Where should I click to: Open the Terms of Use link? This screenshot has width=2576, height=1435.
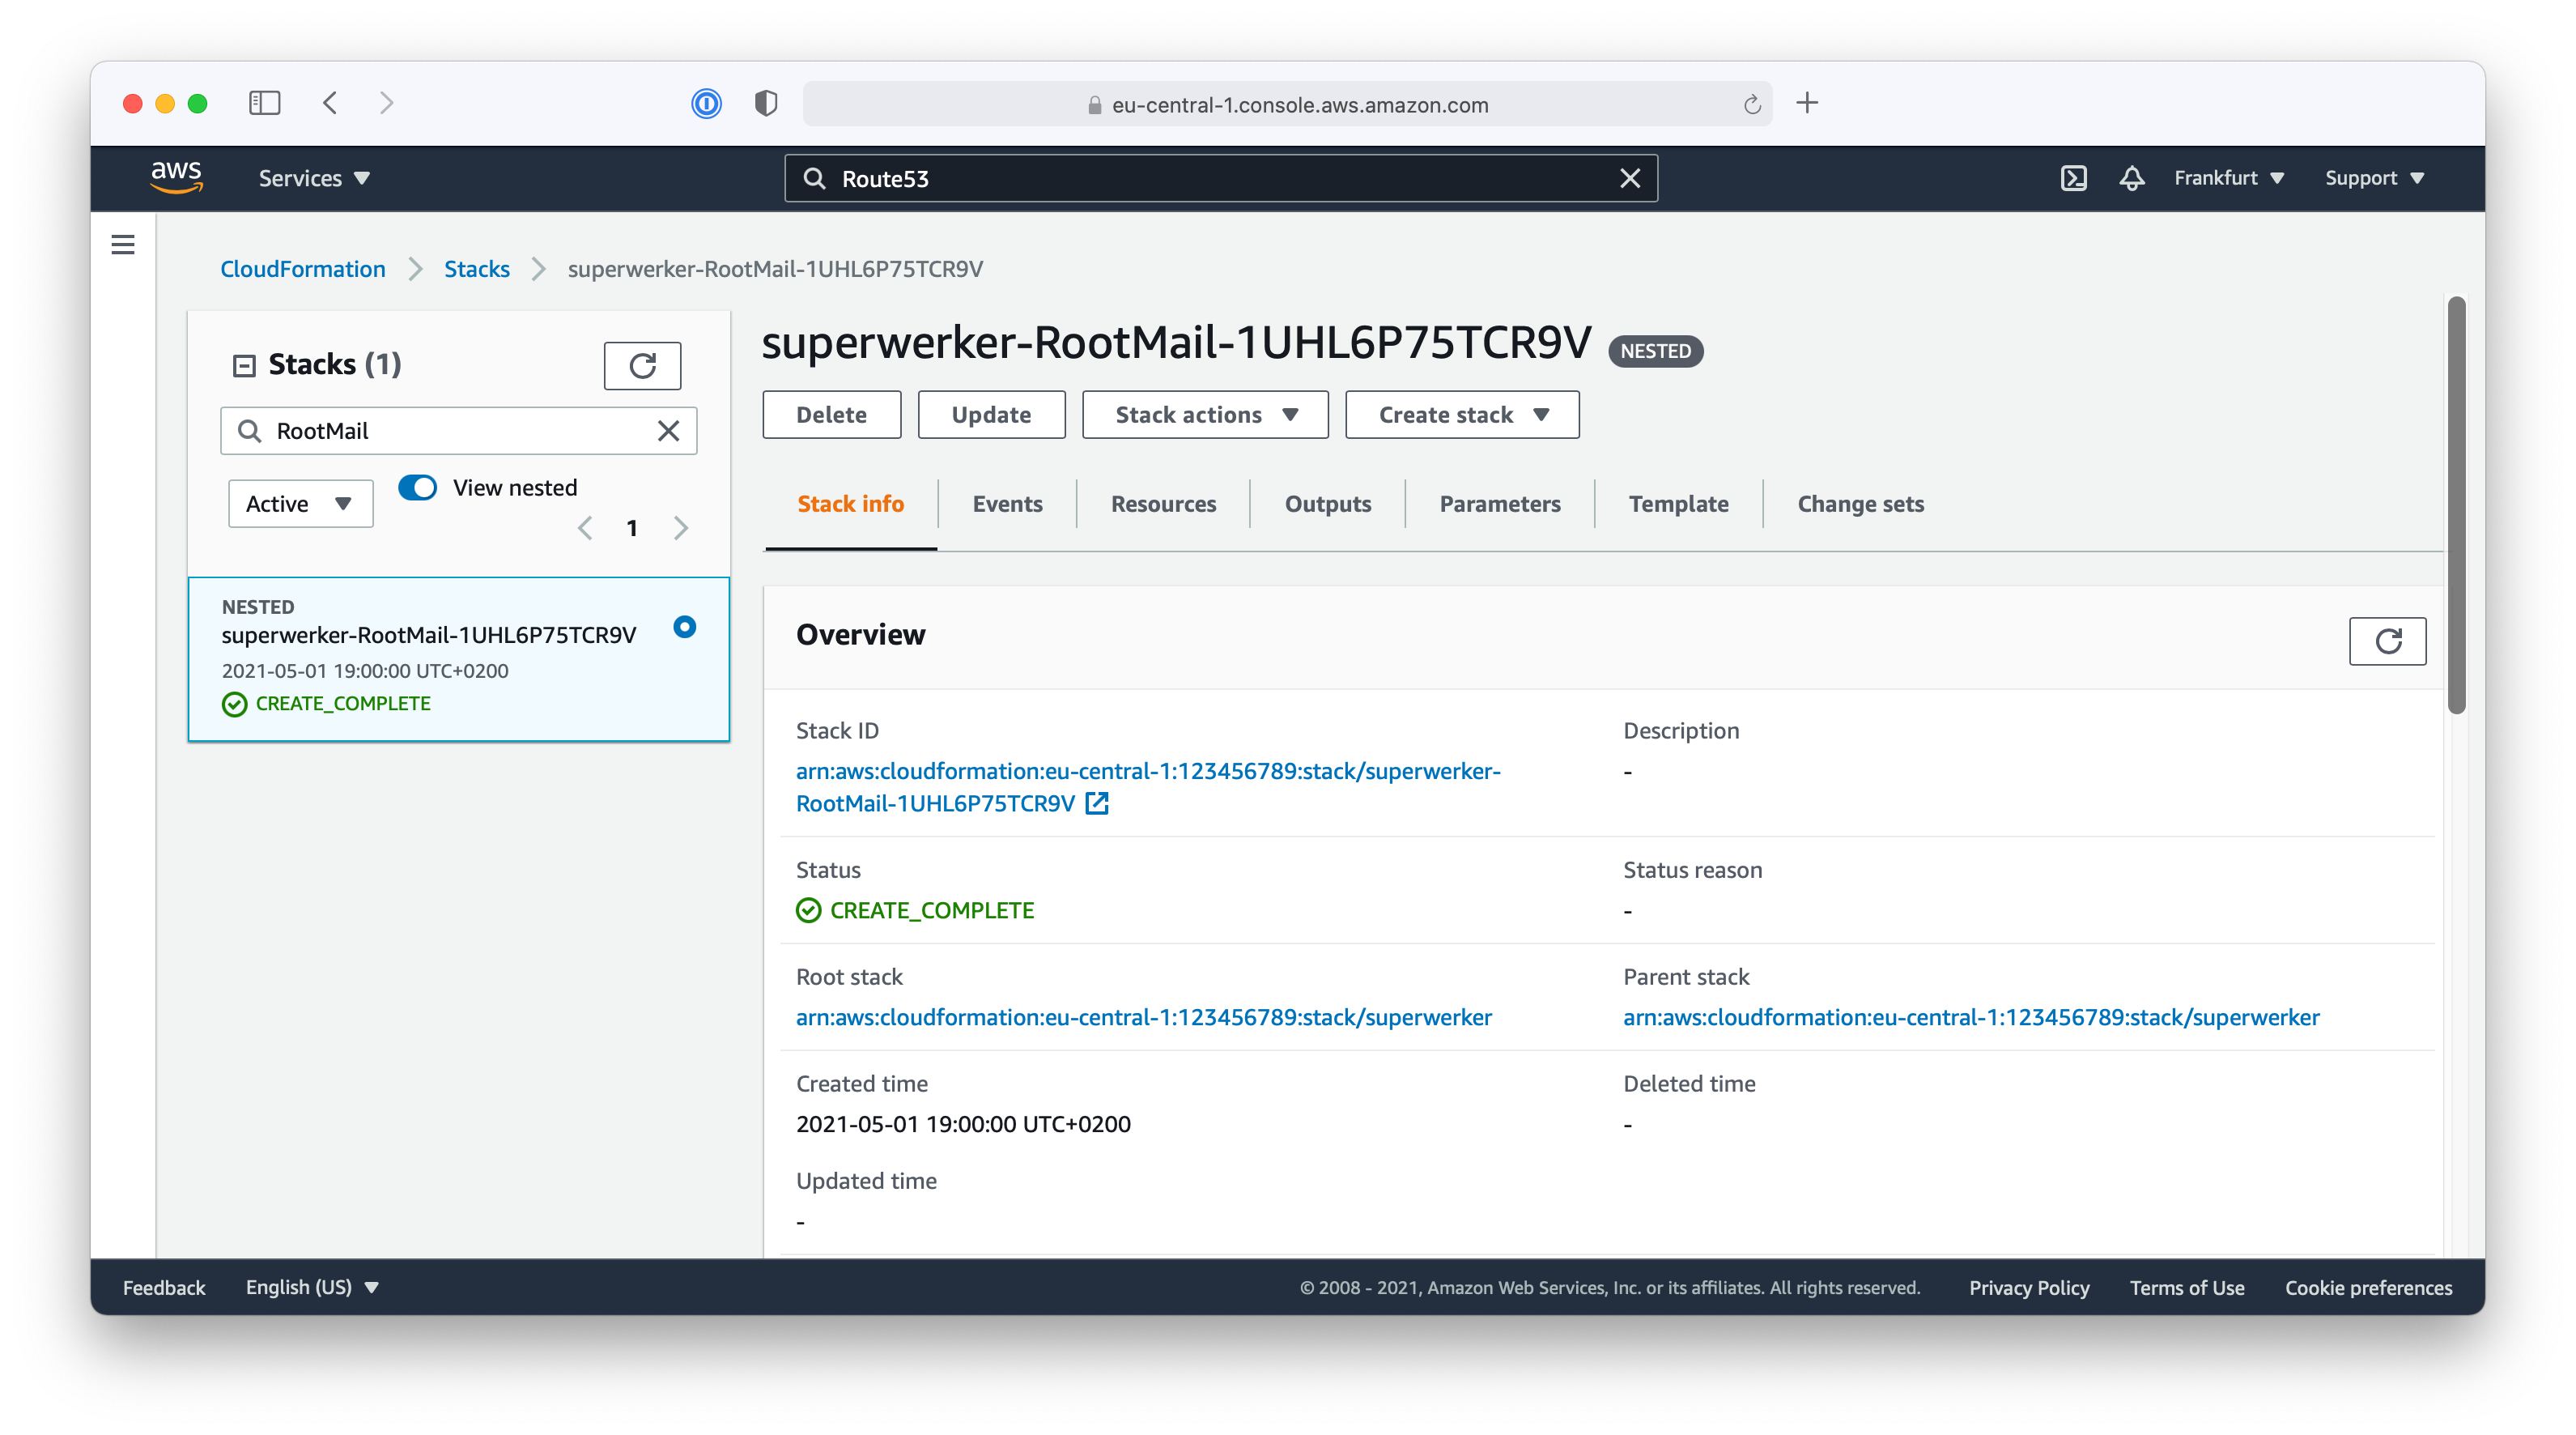2186,1288
